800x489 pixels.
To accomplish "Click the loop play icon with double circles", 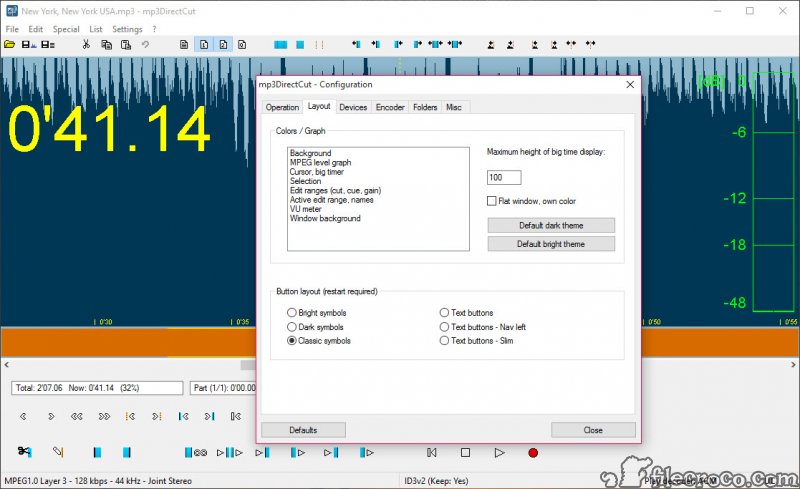I will tap(195, 452).
